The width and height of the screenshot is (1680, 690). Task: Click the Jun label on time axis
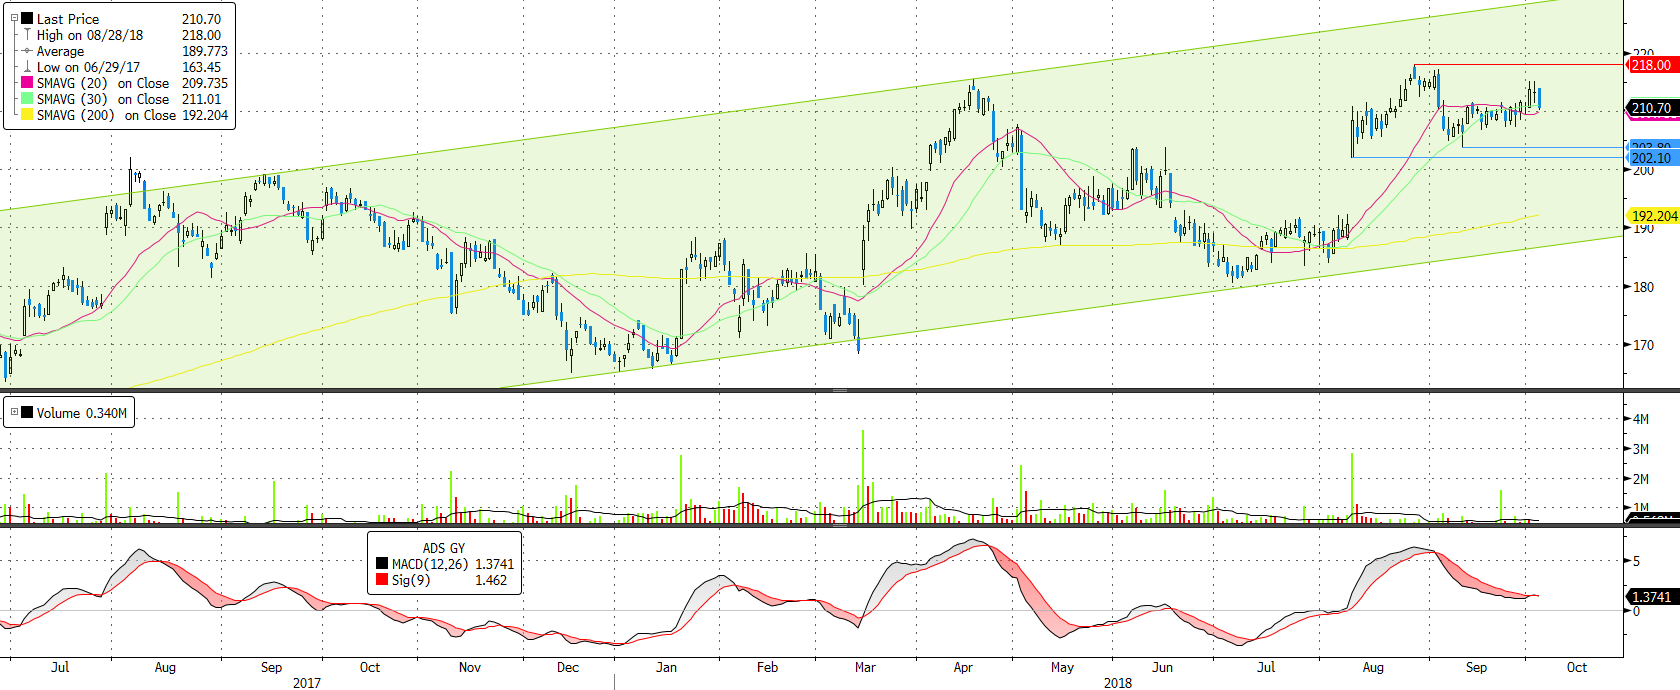[x=1162, y=667]
